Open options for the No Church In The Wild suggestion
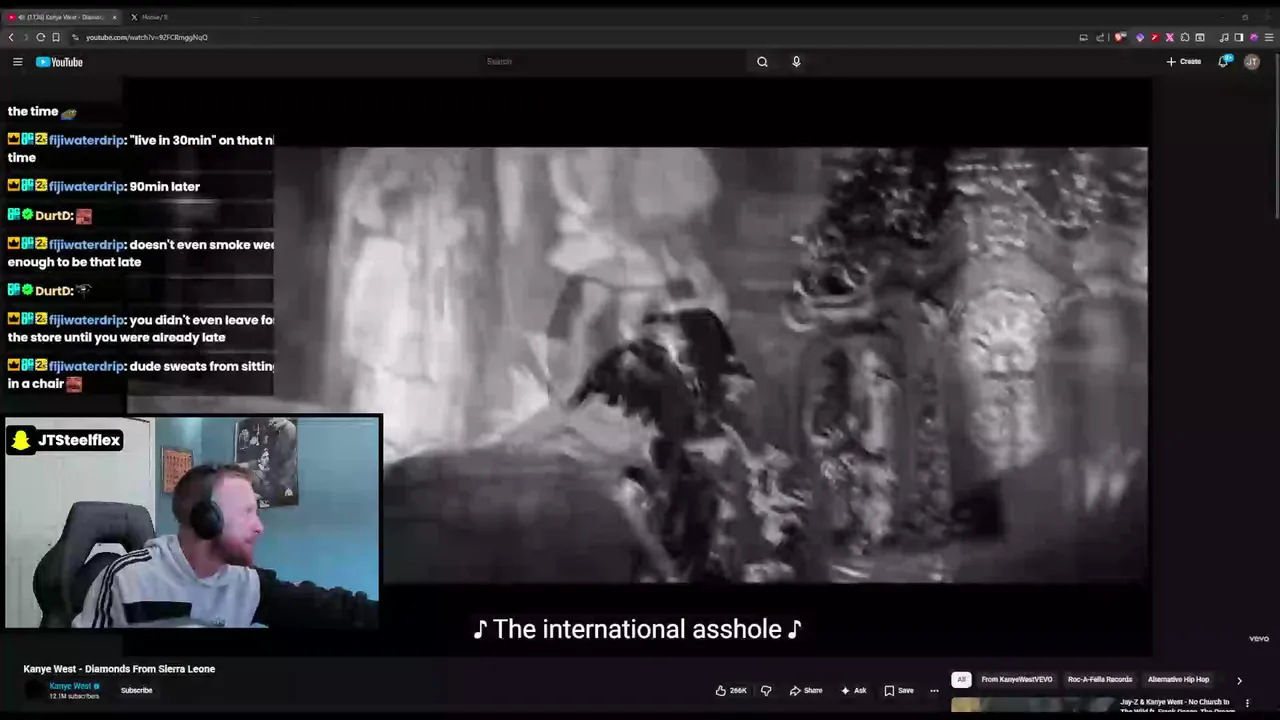This screenshot has height=720, width=1280. coord(1247,703)
